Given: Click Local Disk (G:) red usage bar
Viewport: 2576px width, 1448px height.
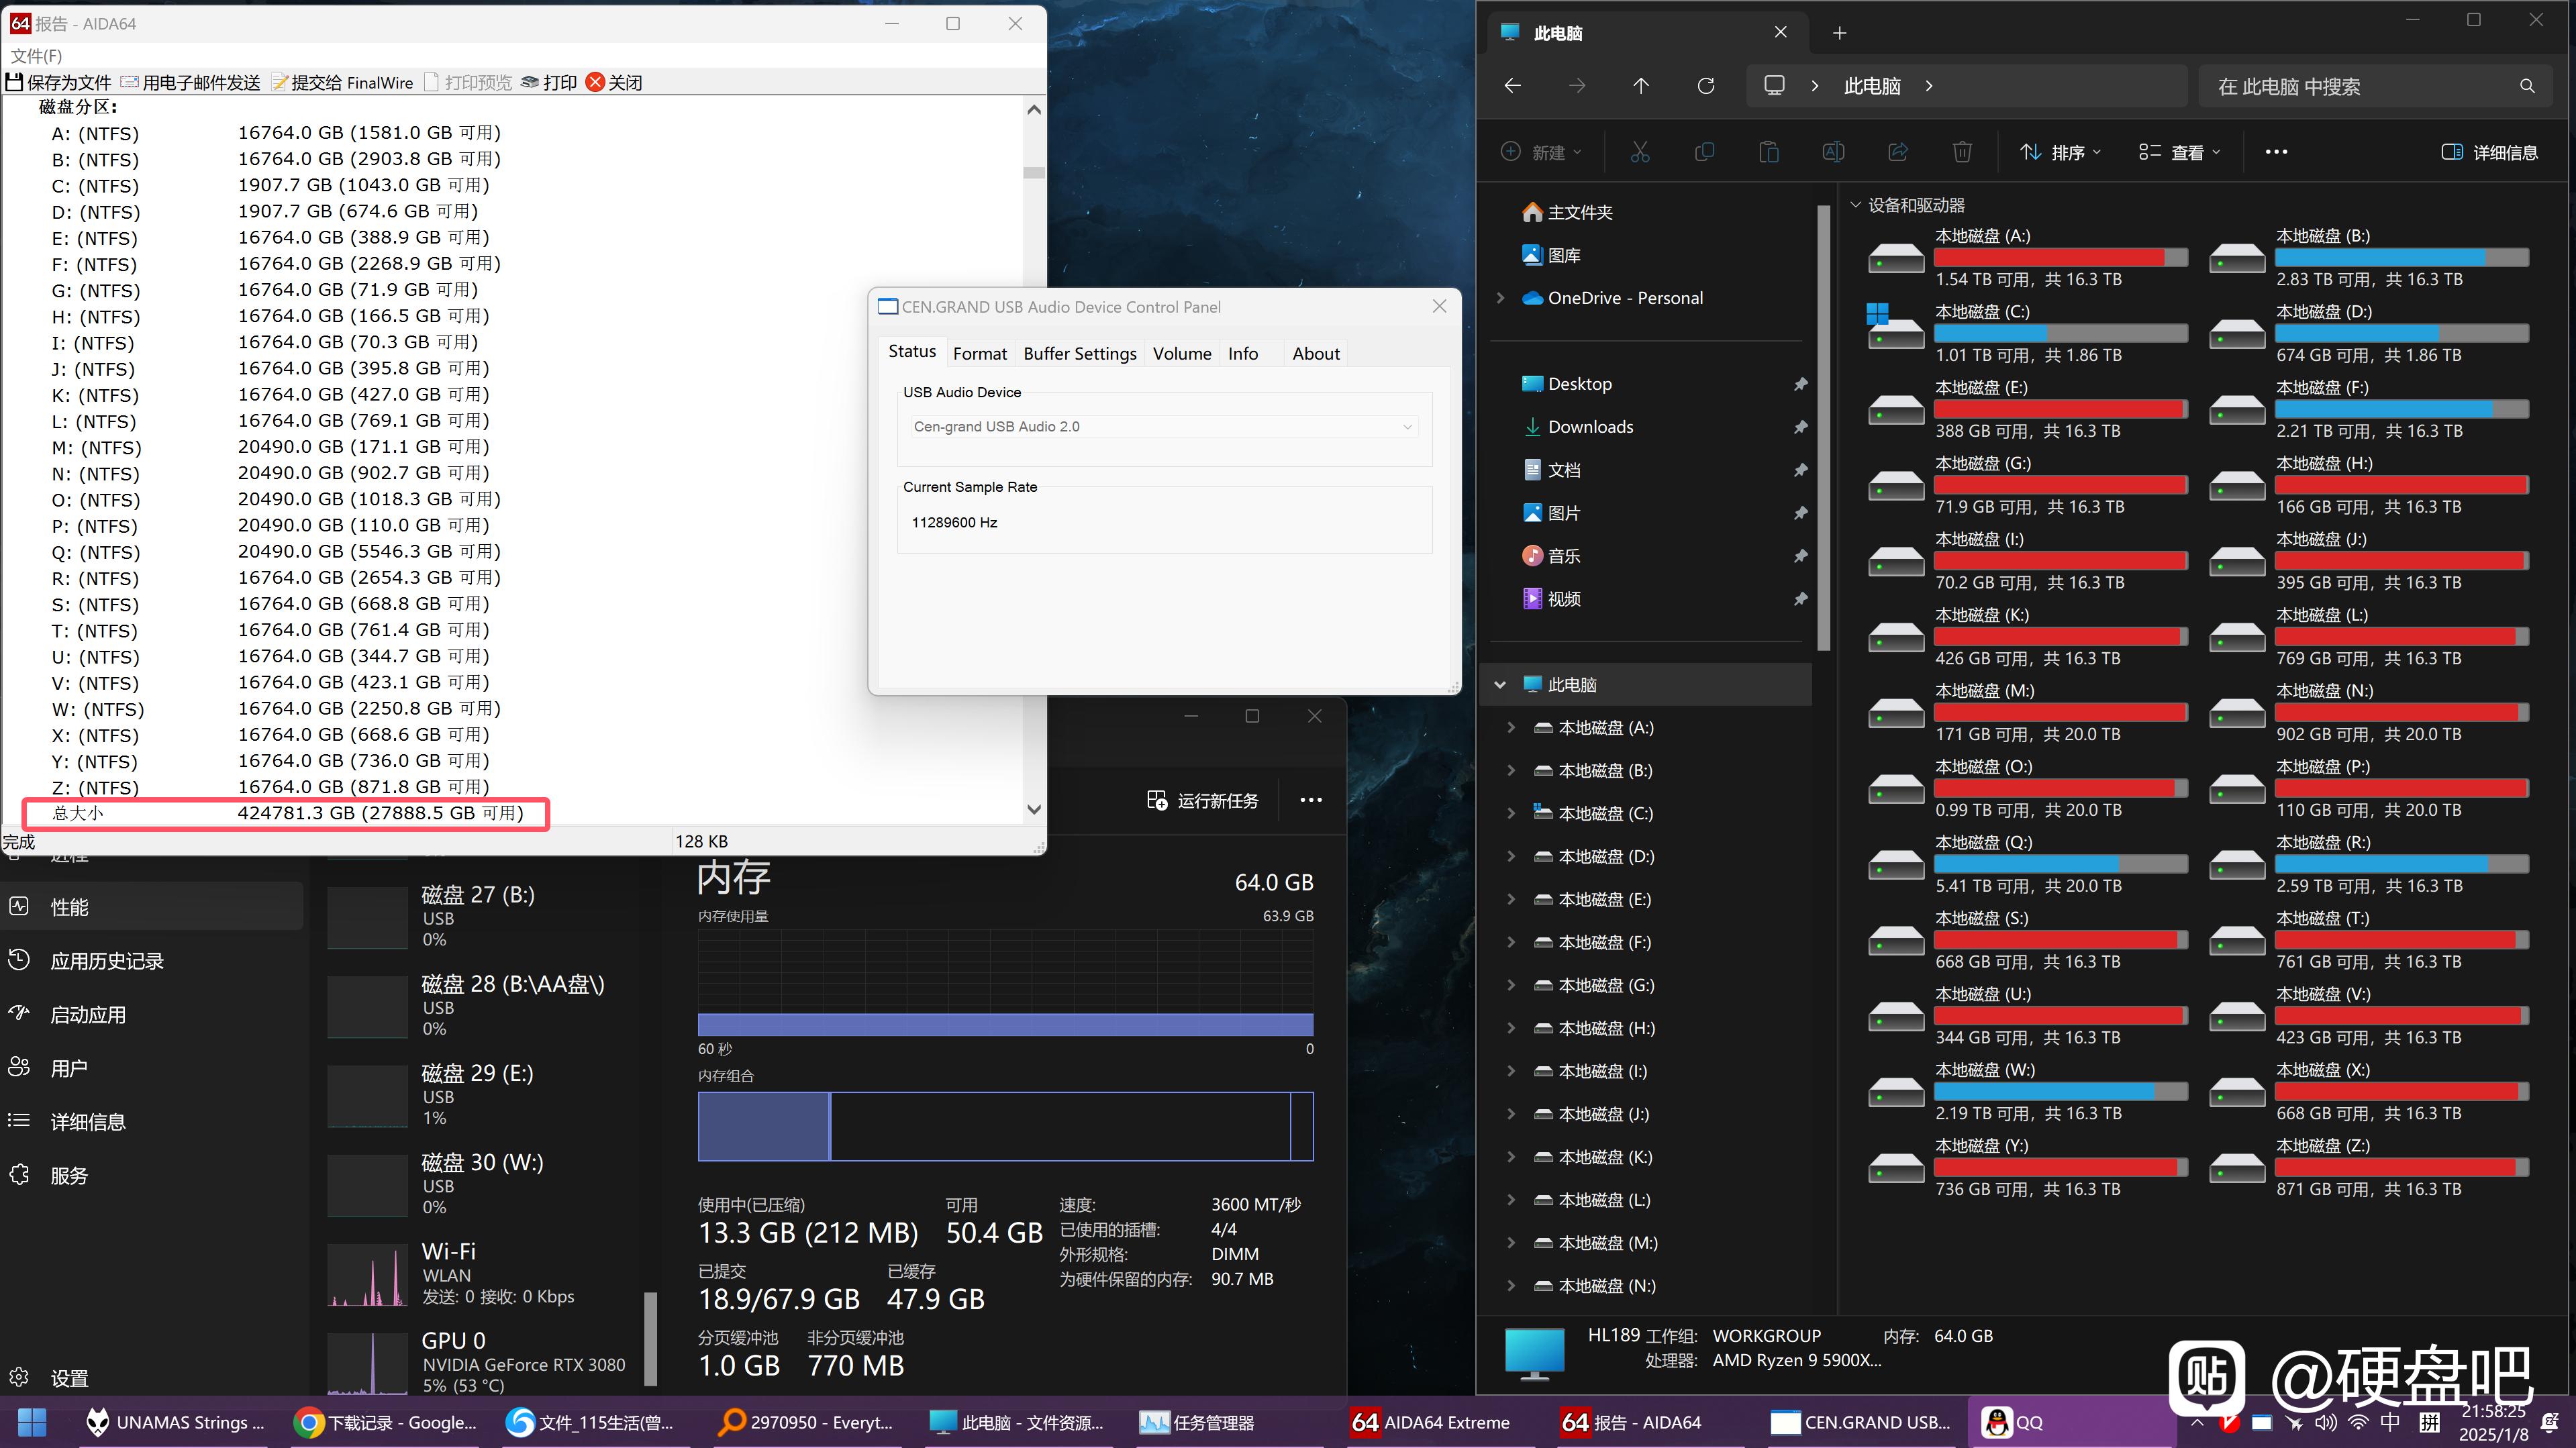Looking at the screenshot, I should coord(2060,485).
